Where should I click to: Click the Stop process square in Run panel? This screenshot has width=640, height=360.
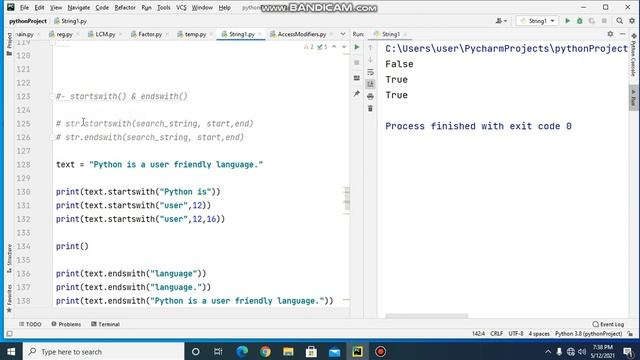357,62
